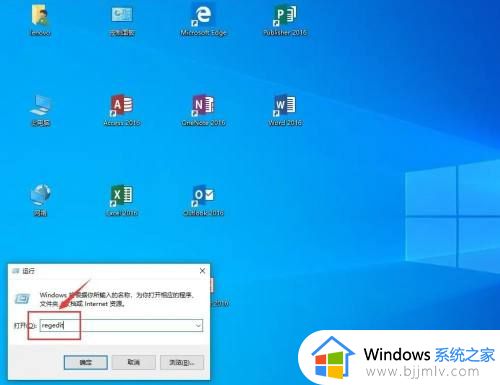This screenshot has width=500, height=385.
Task: Close the Run dialog window
Action: click(202, 271)
